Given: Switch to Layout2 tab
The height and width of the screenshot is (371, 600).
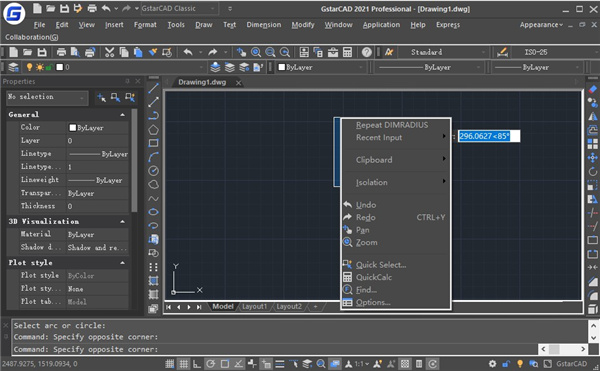Looking at the screenshot, I should point(289,307).
